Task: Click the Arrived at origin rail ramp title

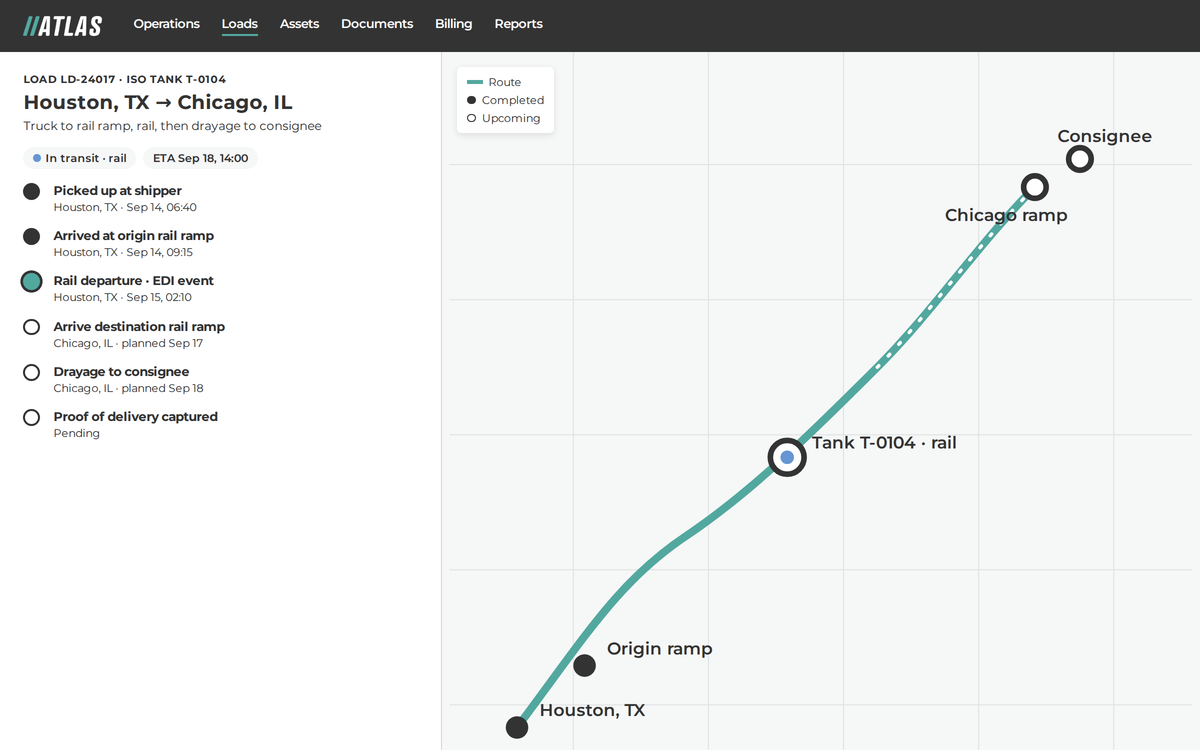Action: point(134,236)
